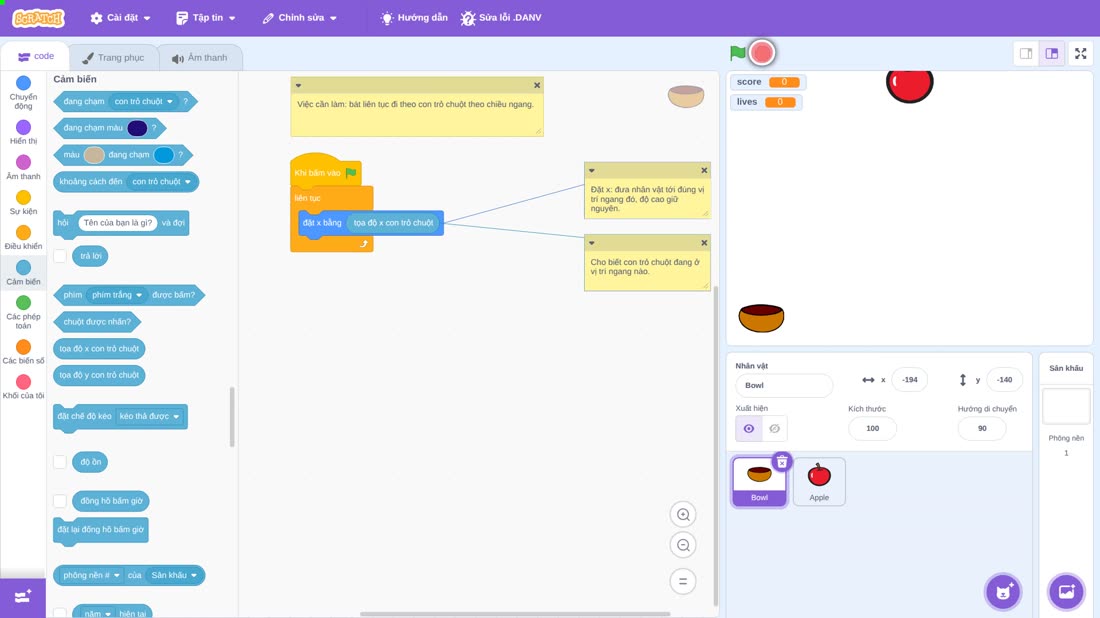The image size is (1100, 618).
Task: Pick the blue color swatch in 'màu đang chạm' block
Action: coord(163,155)
